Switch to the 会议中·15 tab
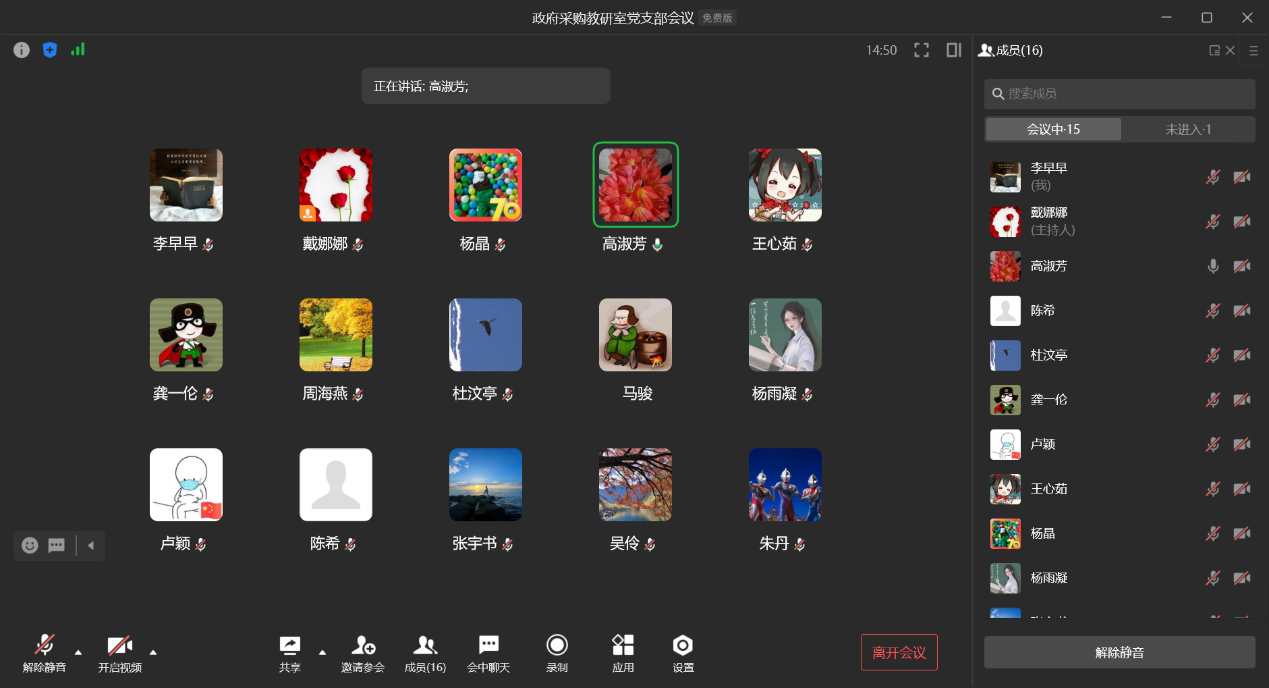1269x688 pixels. point(1053,129)
